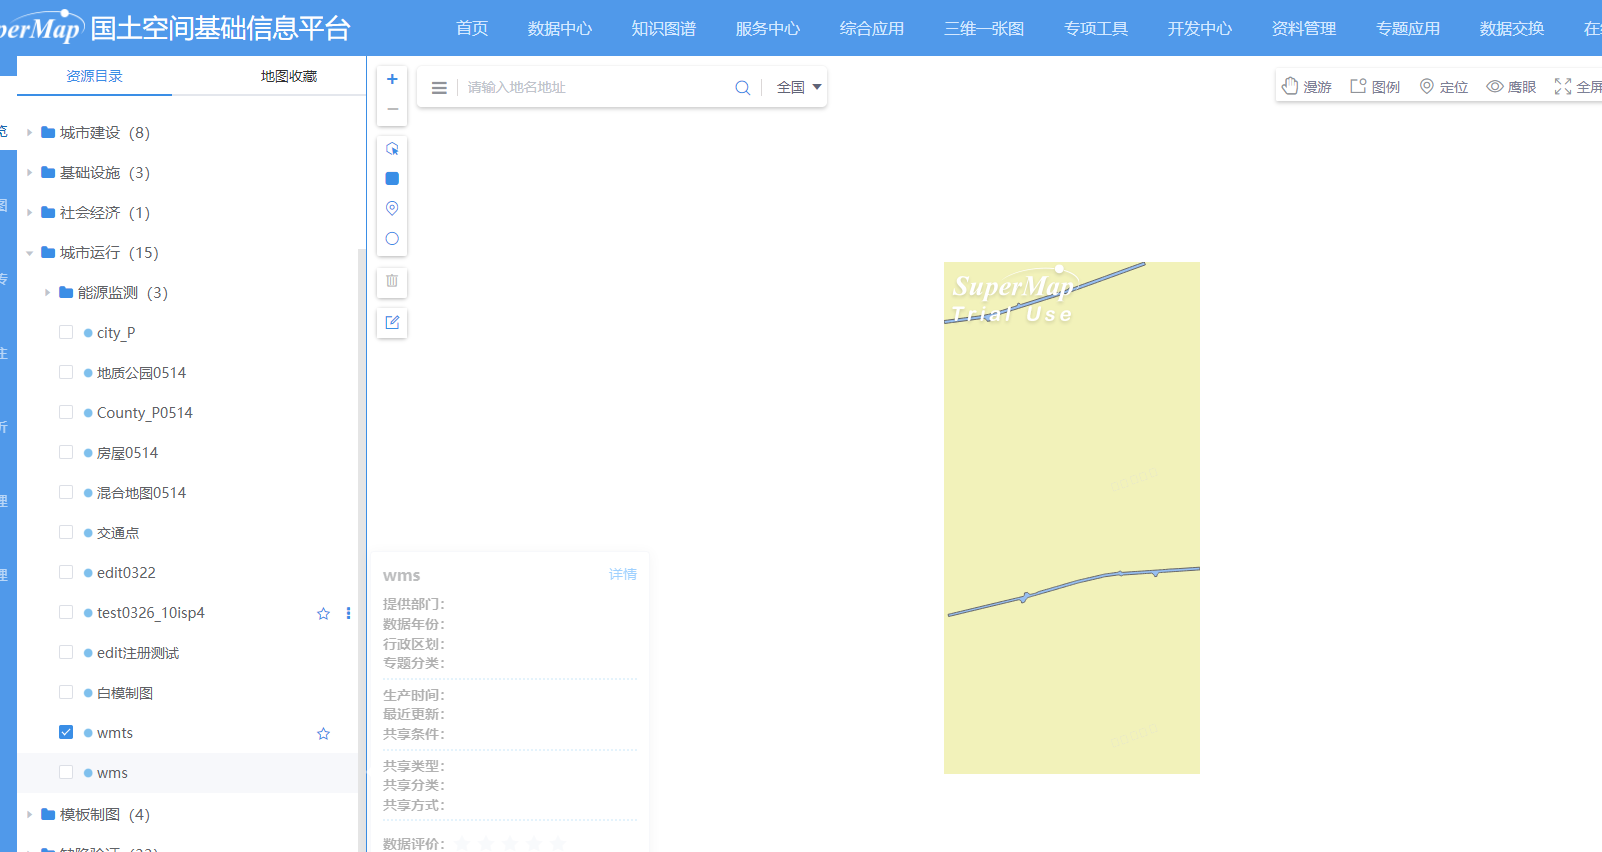Zoom in the map with the plus button
The height and width of the screenshot is (852, 1602).
click(392, 79)
